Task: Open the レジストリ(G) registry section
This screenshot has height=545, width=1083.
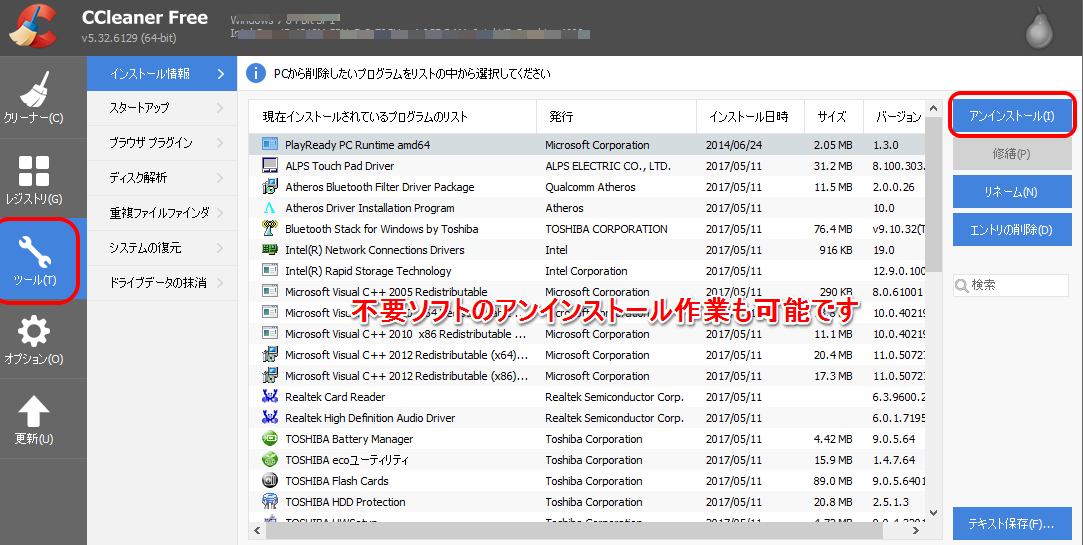Action: 33,179
